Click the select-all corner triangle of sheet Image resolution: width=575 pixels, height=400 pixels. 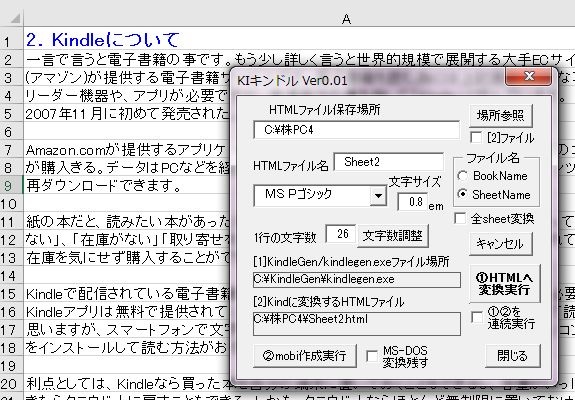pyautogui.click(x=14, y=18)
